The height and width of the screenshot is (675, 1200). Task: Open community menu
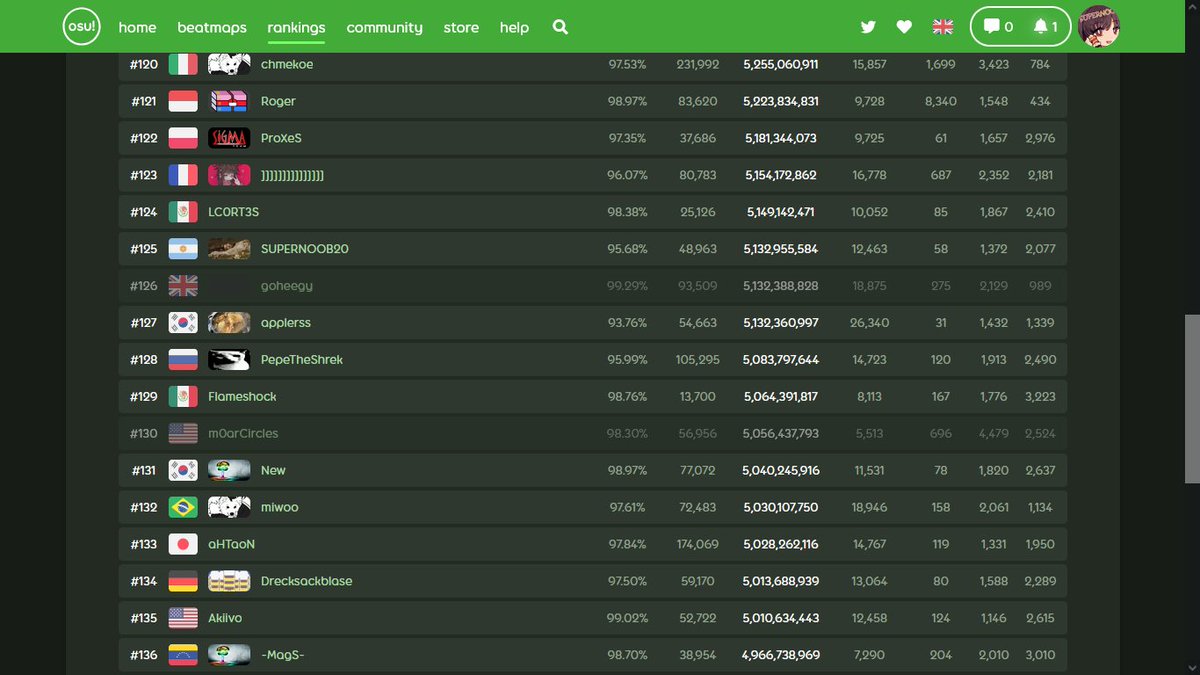384,28
